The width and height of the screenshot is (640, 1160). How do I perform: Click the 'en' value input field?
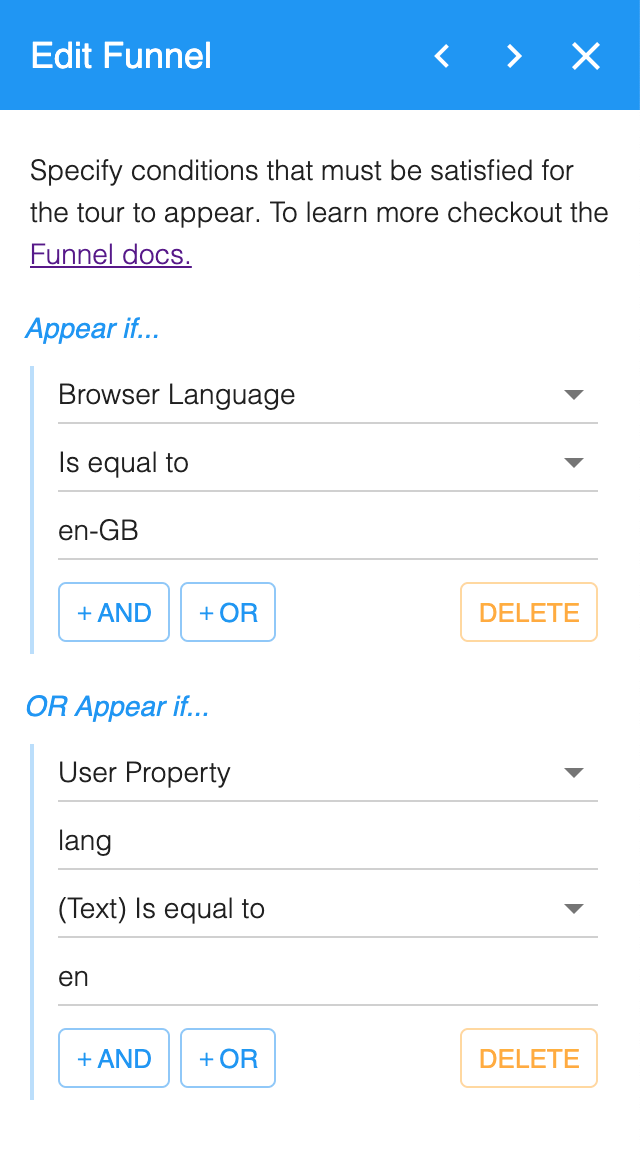click(x=328, y=977)
